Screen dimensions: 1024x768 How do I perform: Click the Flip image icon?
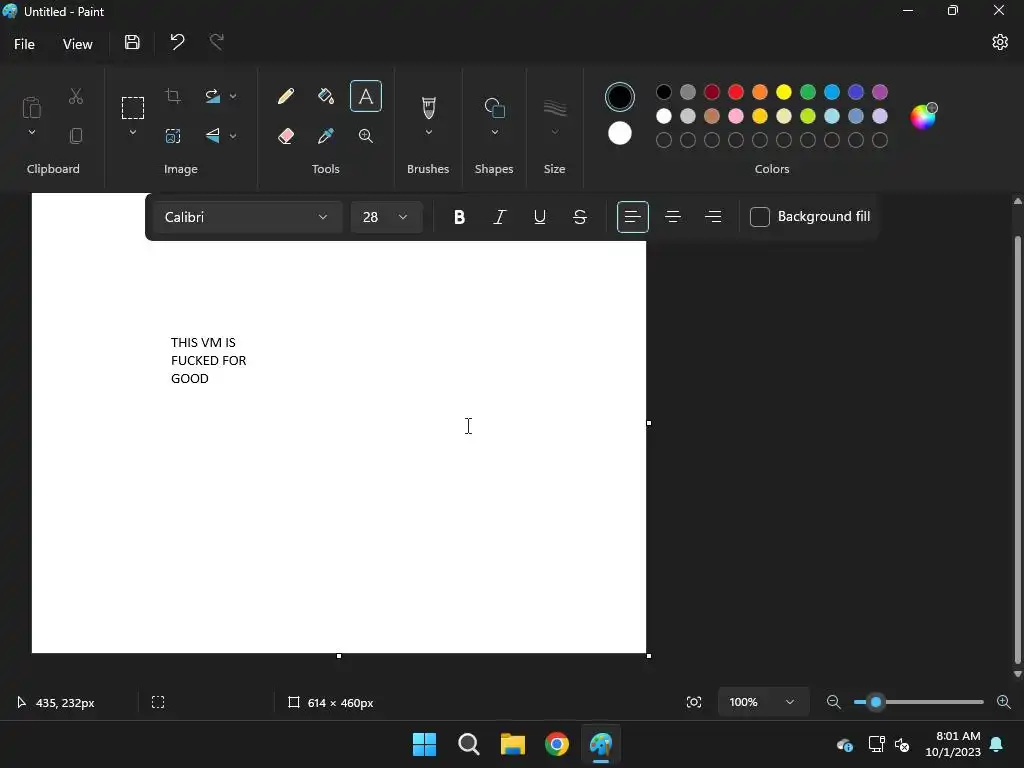pyautogui.click(x=212, y=136)
